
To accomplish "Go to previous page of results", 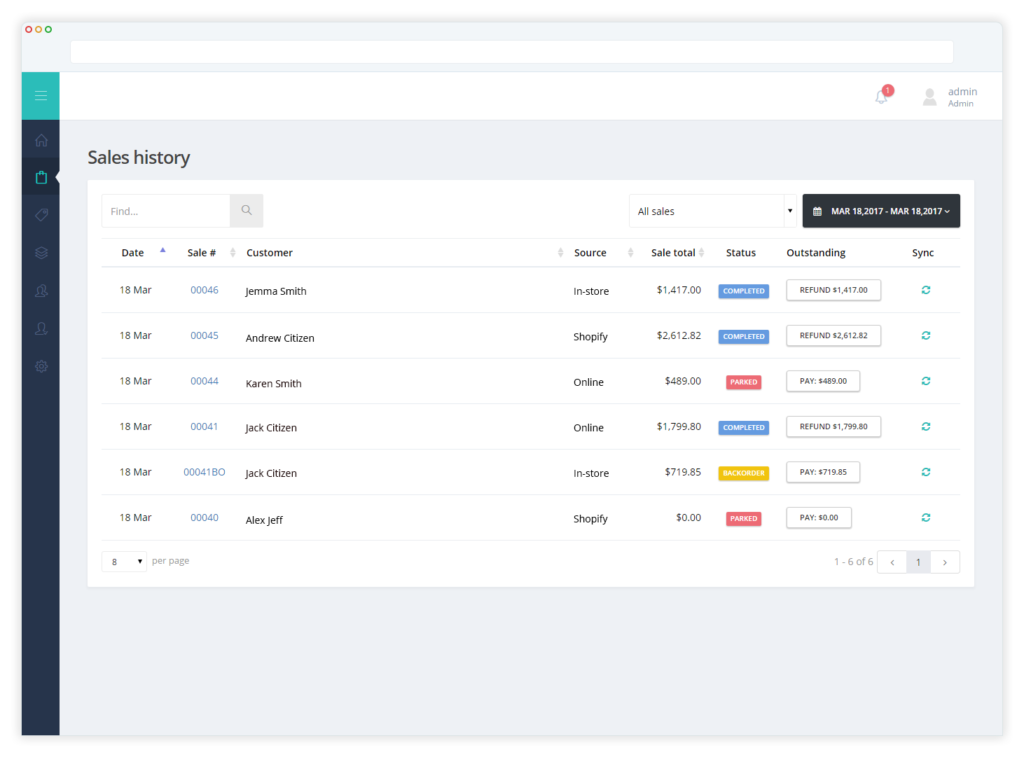I will [892, 562].
